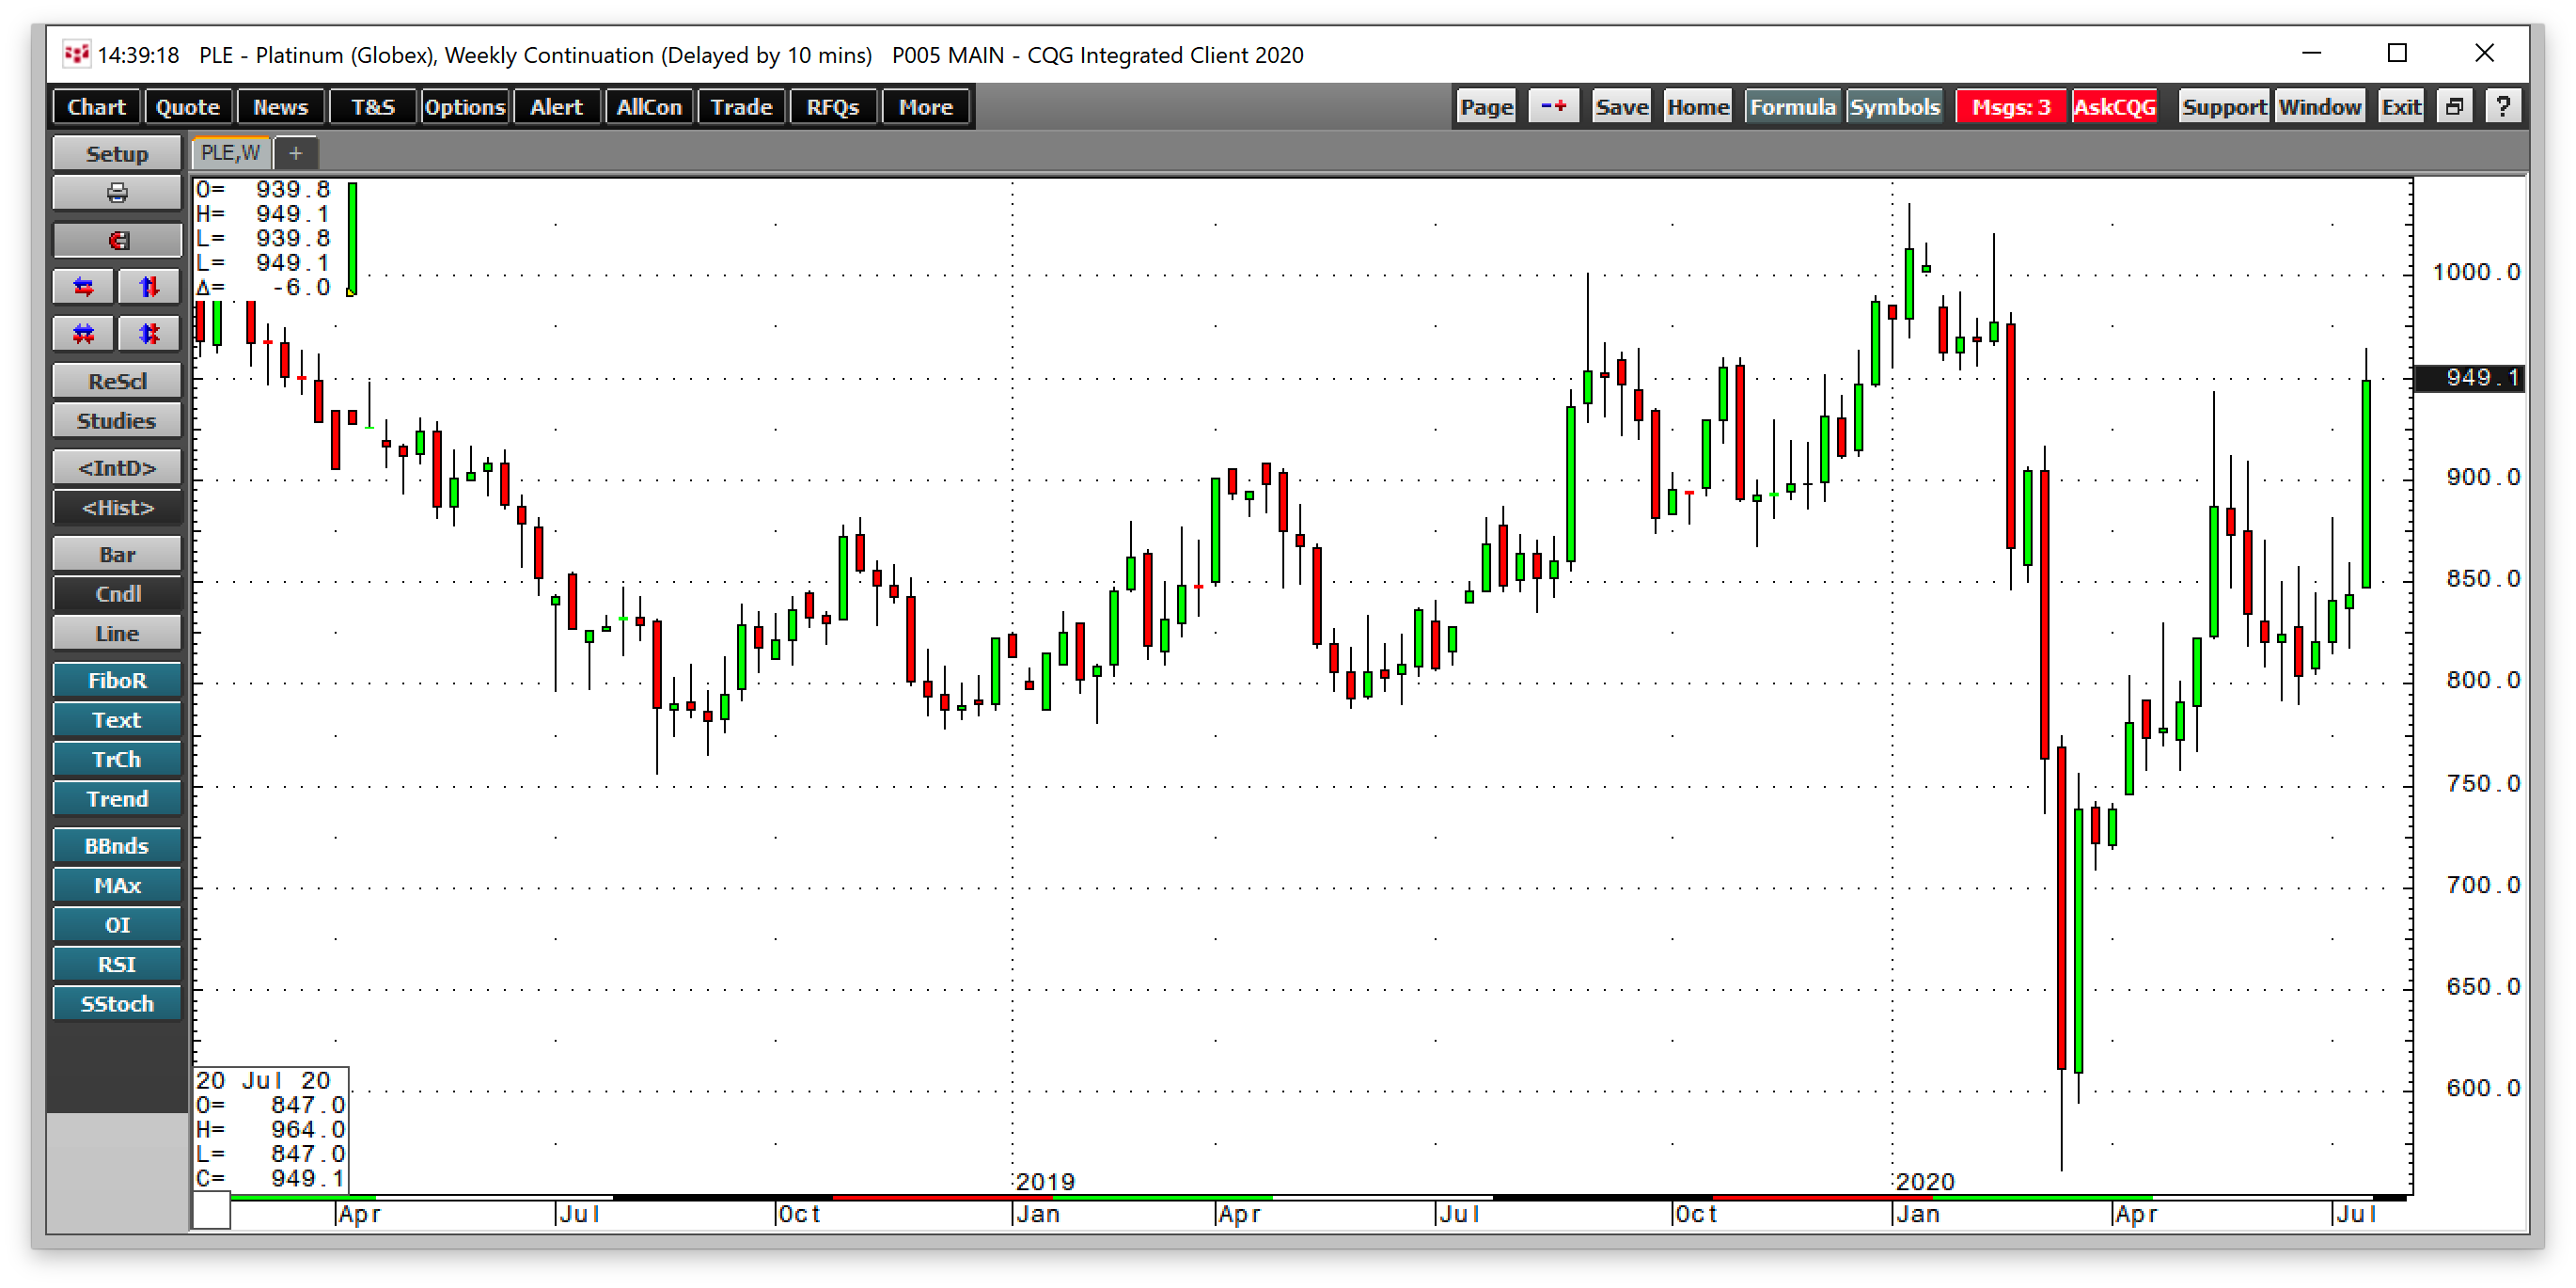Click the AskCQG button
Image resolution: width=2576 pixels, height=1288 pixels.
pyautogui.click(x=2114, y=107)
